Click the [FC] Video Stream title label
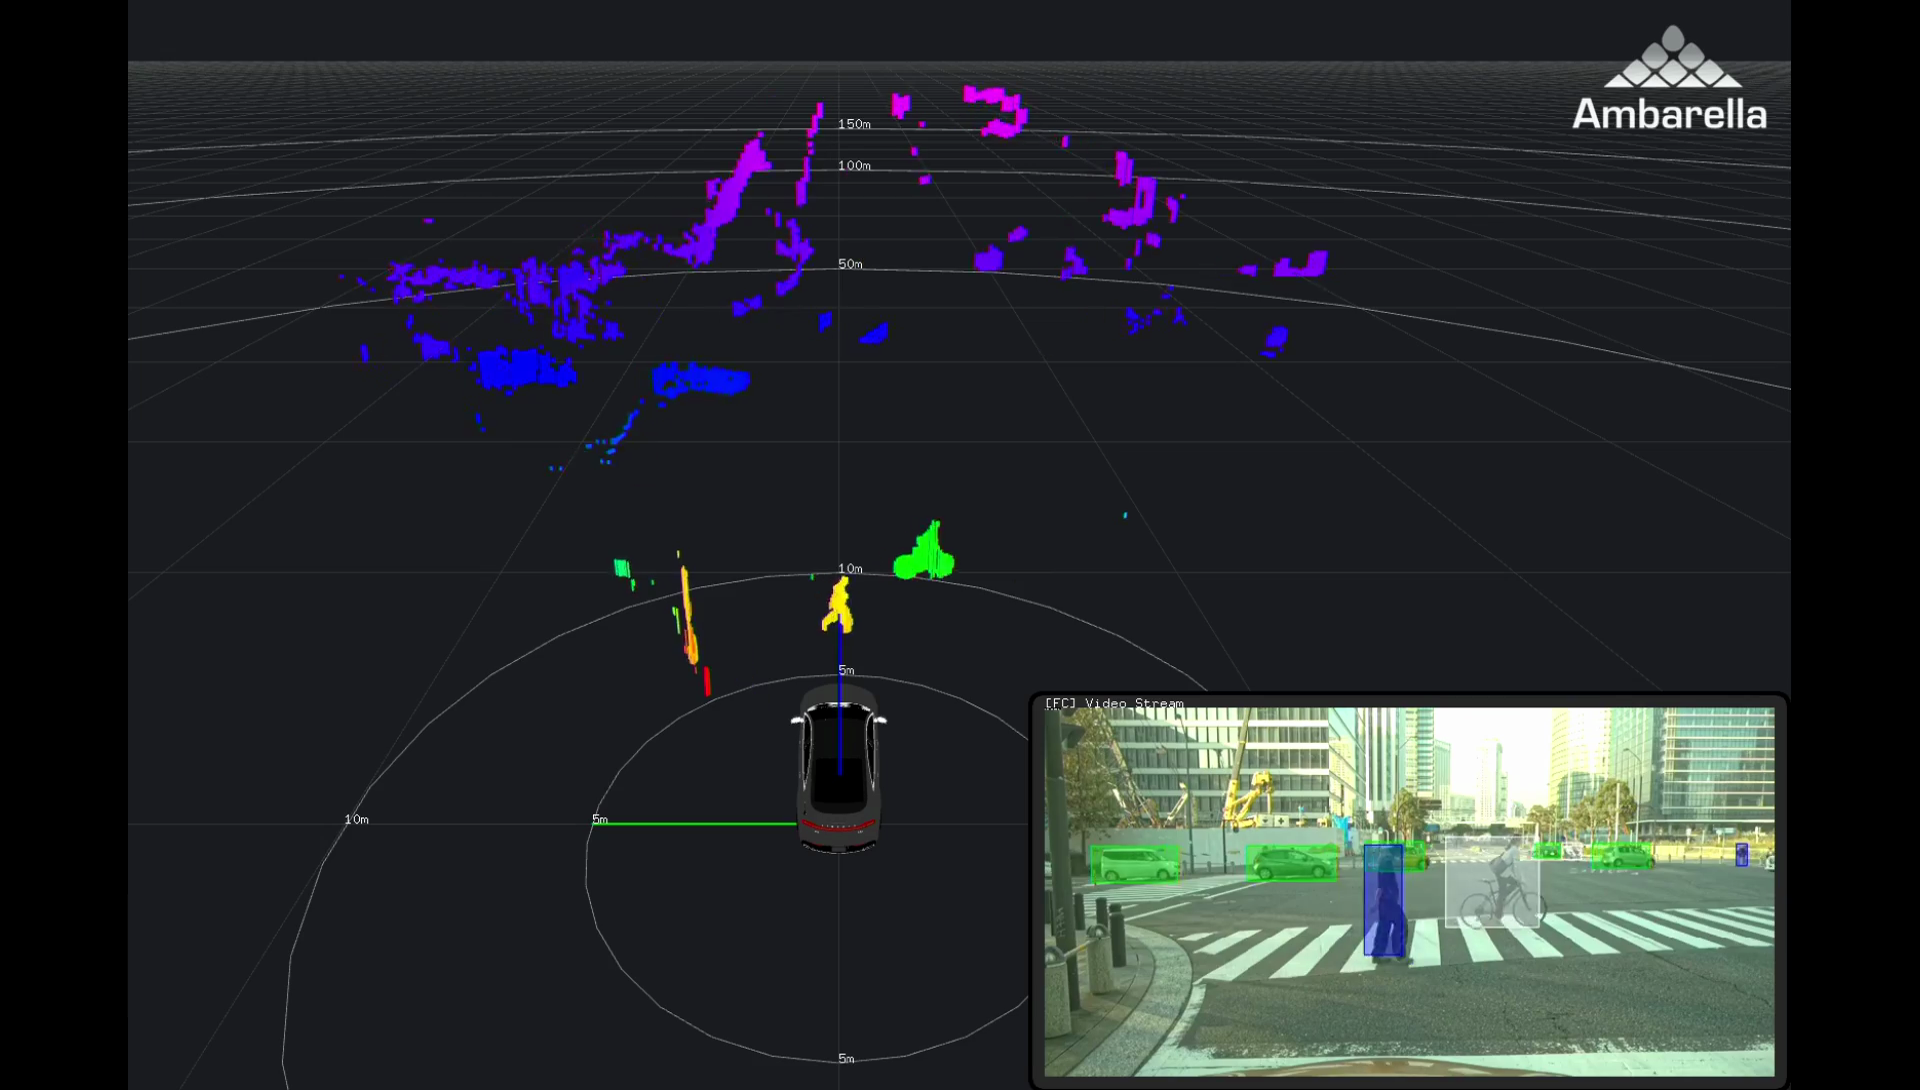The height and width of the screenshot is (1090, 1920). point(1113,703)
